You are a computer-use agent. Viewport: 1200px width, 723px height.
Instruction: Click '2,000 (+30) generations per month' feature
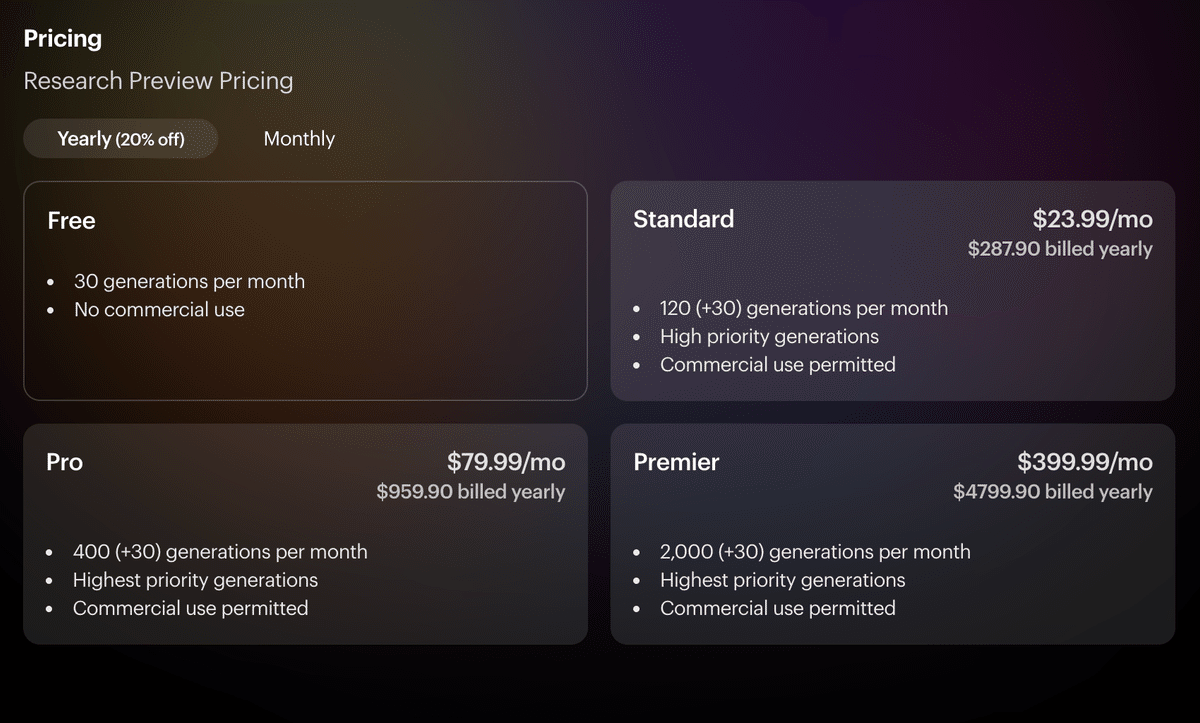(x=815, y=552)
